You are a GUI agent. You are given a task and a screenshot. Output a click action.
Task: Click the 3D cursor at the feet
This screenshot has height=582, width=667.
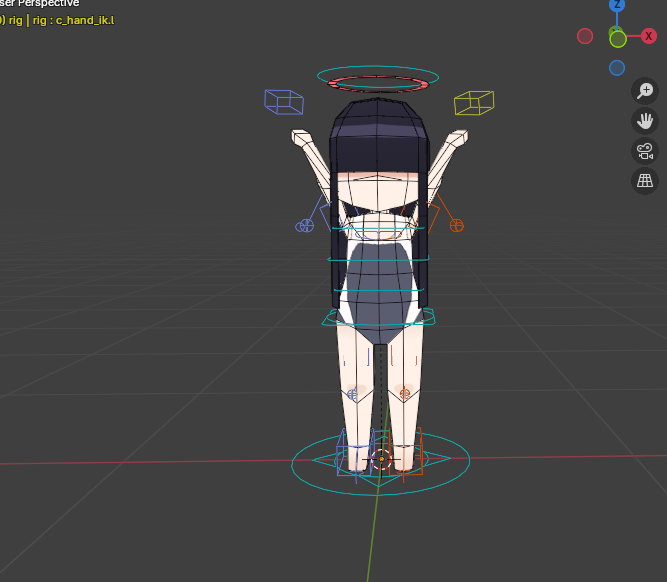(x=380, y=460)
